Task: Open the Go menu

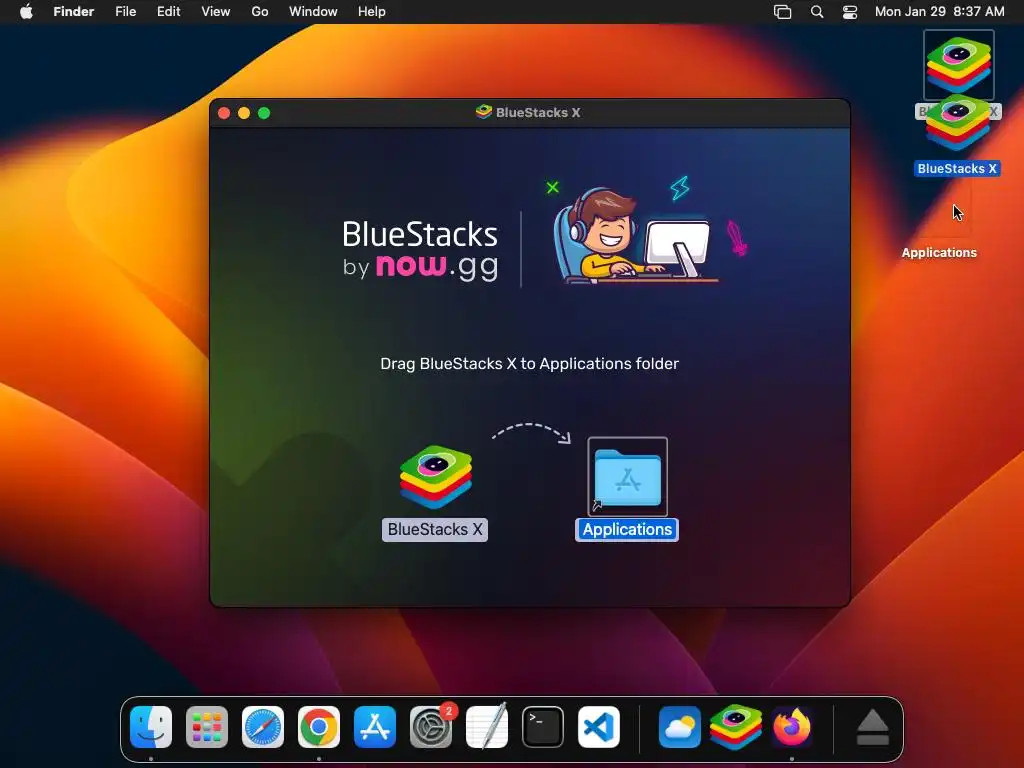Action: (x=260, y=11)
